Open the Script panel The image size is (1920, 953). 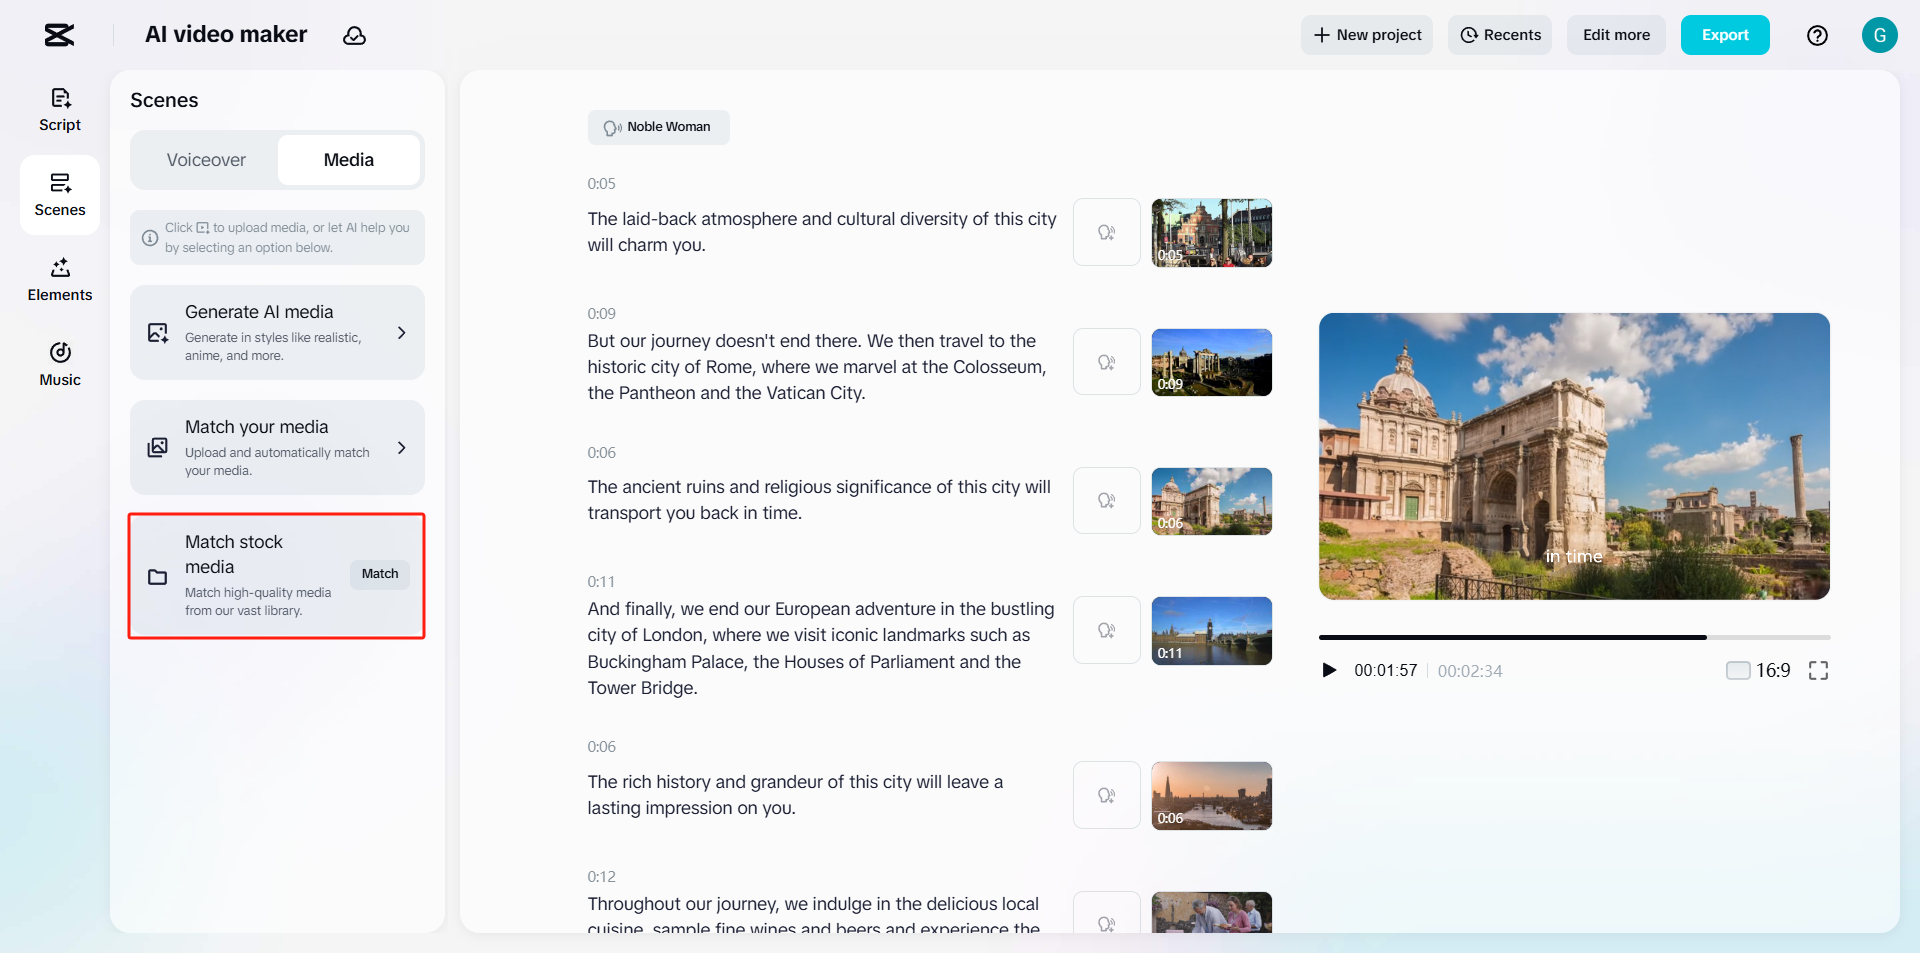click(x=60, y=110)
